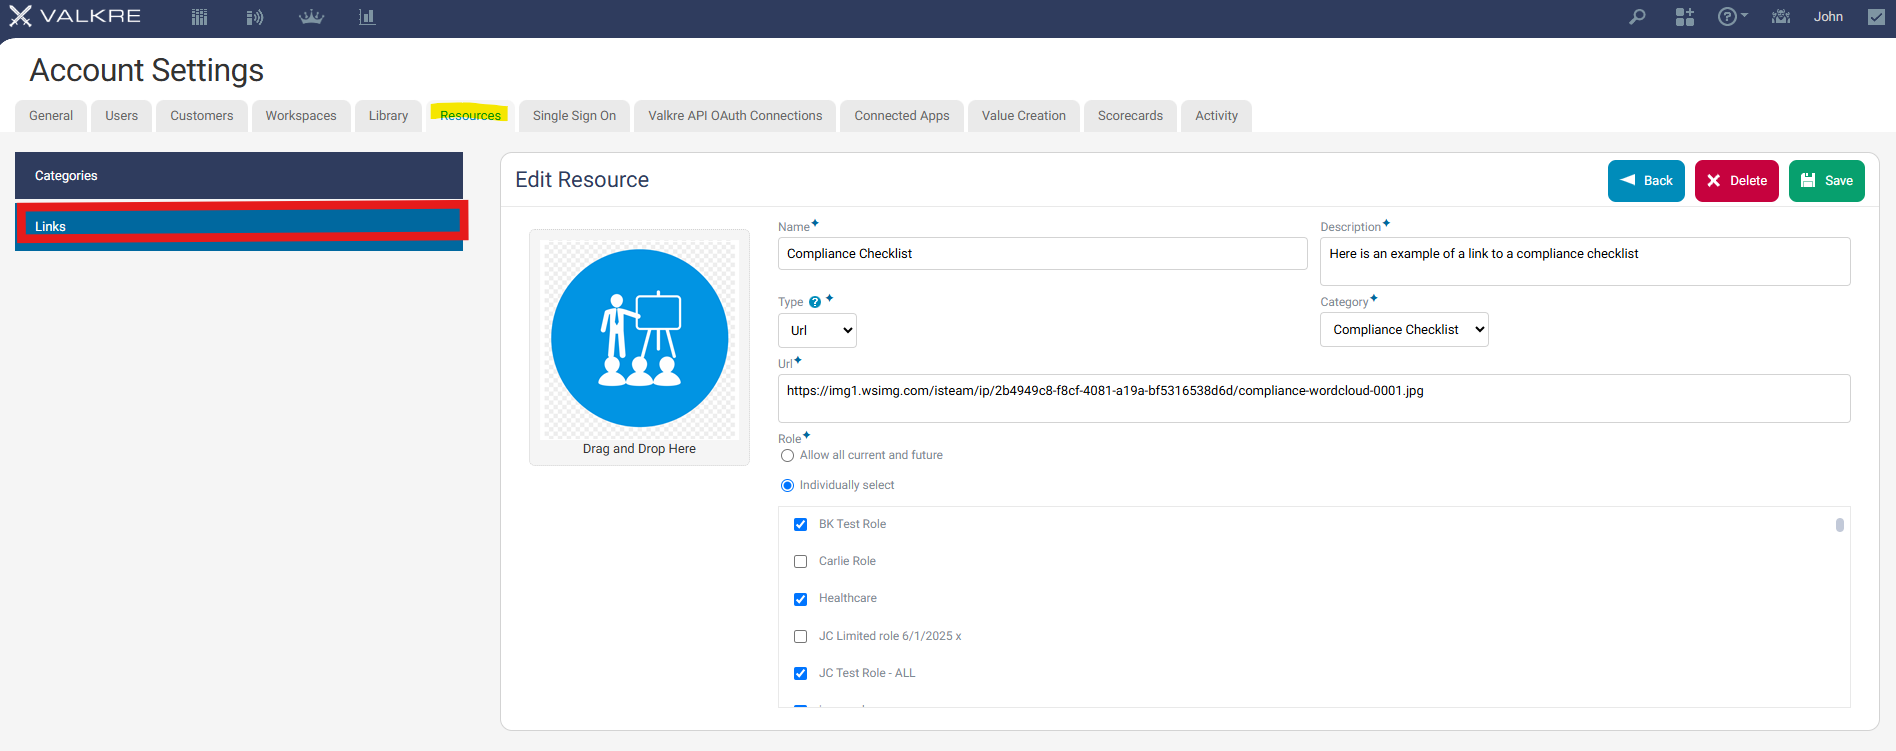Click the Edit Resource heading
Viewport: 1896px width, 751px height.
(x=582, y=180)
